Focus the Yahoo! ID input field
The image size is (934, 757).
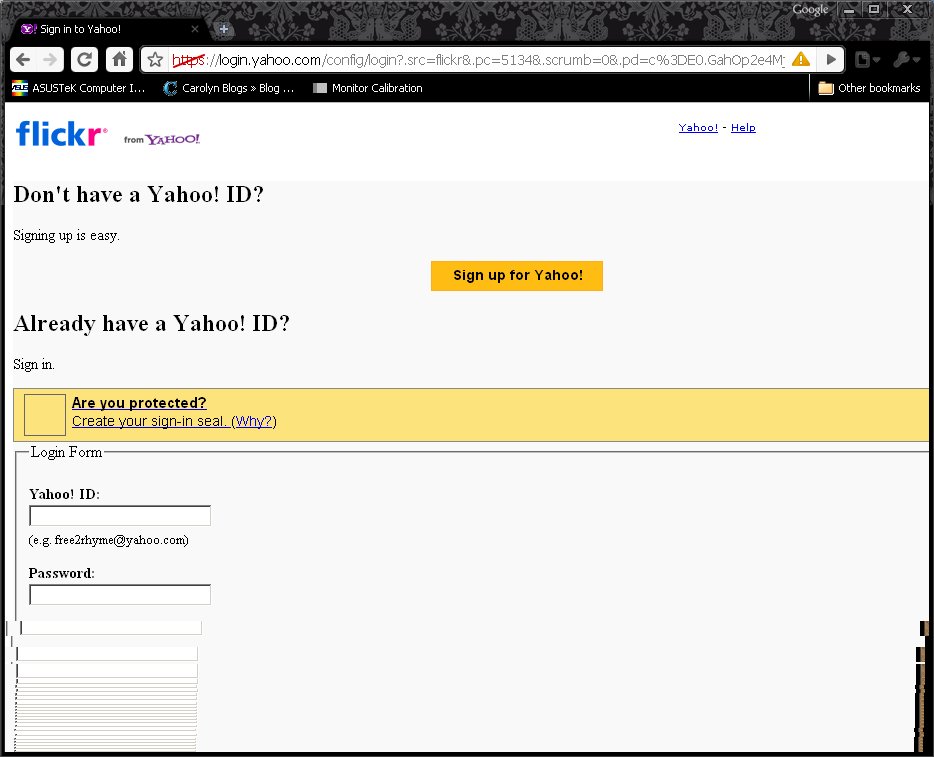tap(120, 516)
